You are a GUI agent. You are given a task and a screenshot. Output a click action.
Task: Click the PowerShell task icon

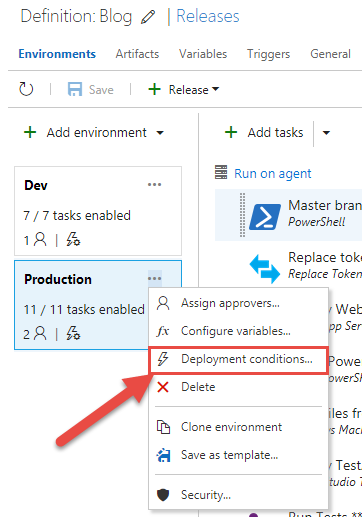coord(265,217)
